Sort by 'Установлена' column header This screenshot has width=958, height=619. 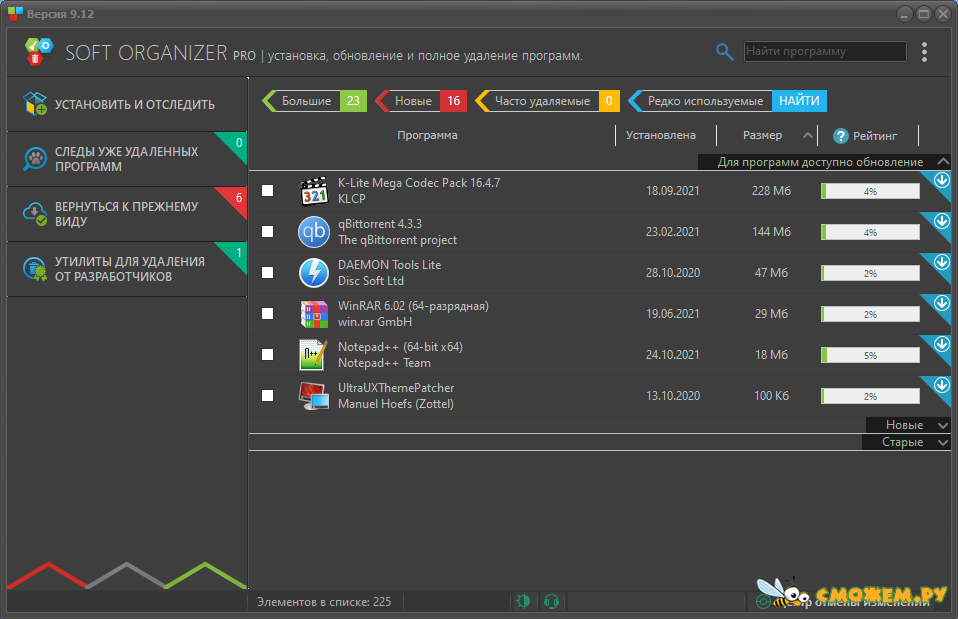point(660,135)
